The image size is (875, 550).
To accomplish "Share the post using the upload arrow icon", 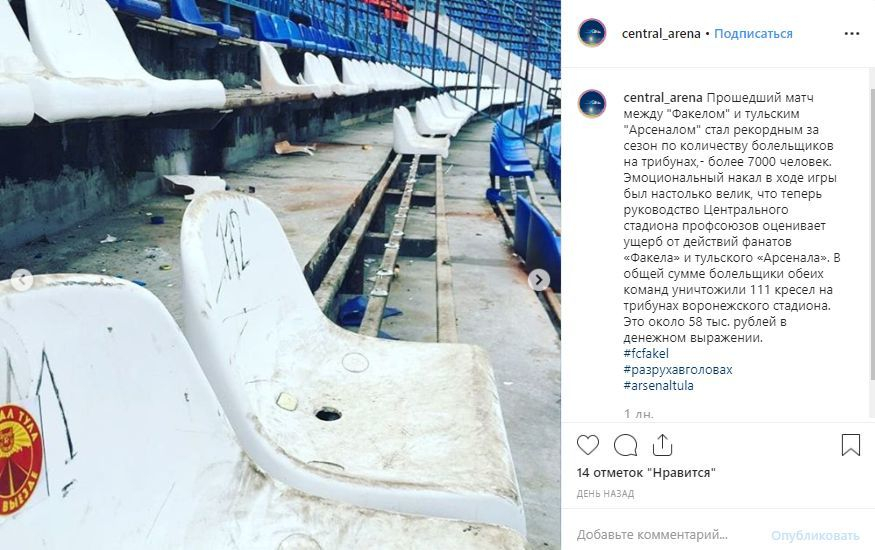I will [x=662, y=445].
